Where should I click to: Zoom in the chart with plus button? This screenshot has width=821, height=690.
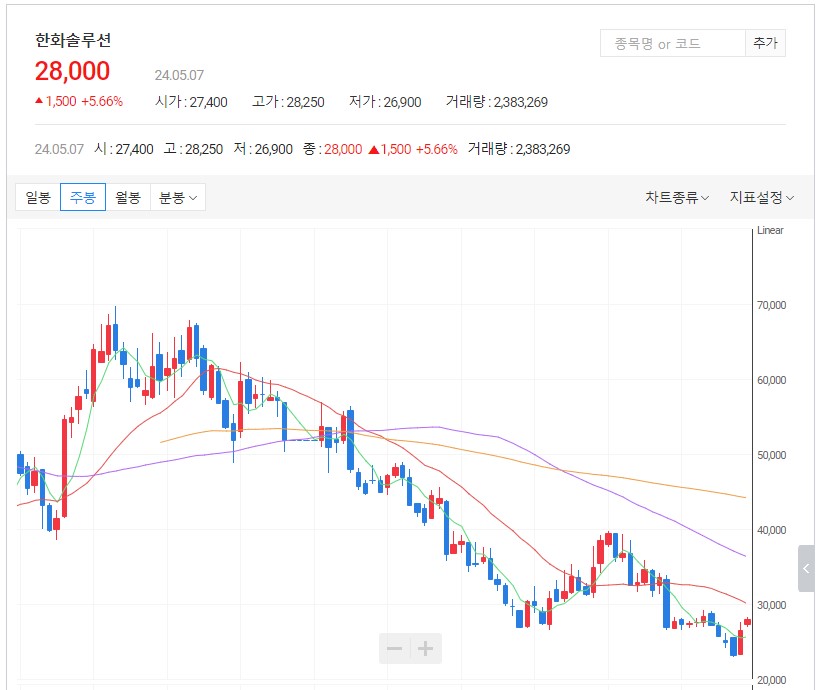coord(426,649)
